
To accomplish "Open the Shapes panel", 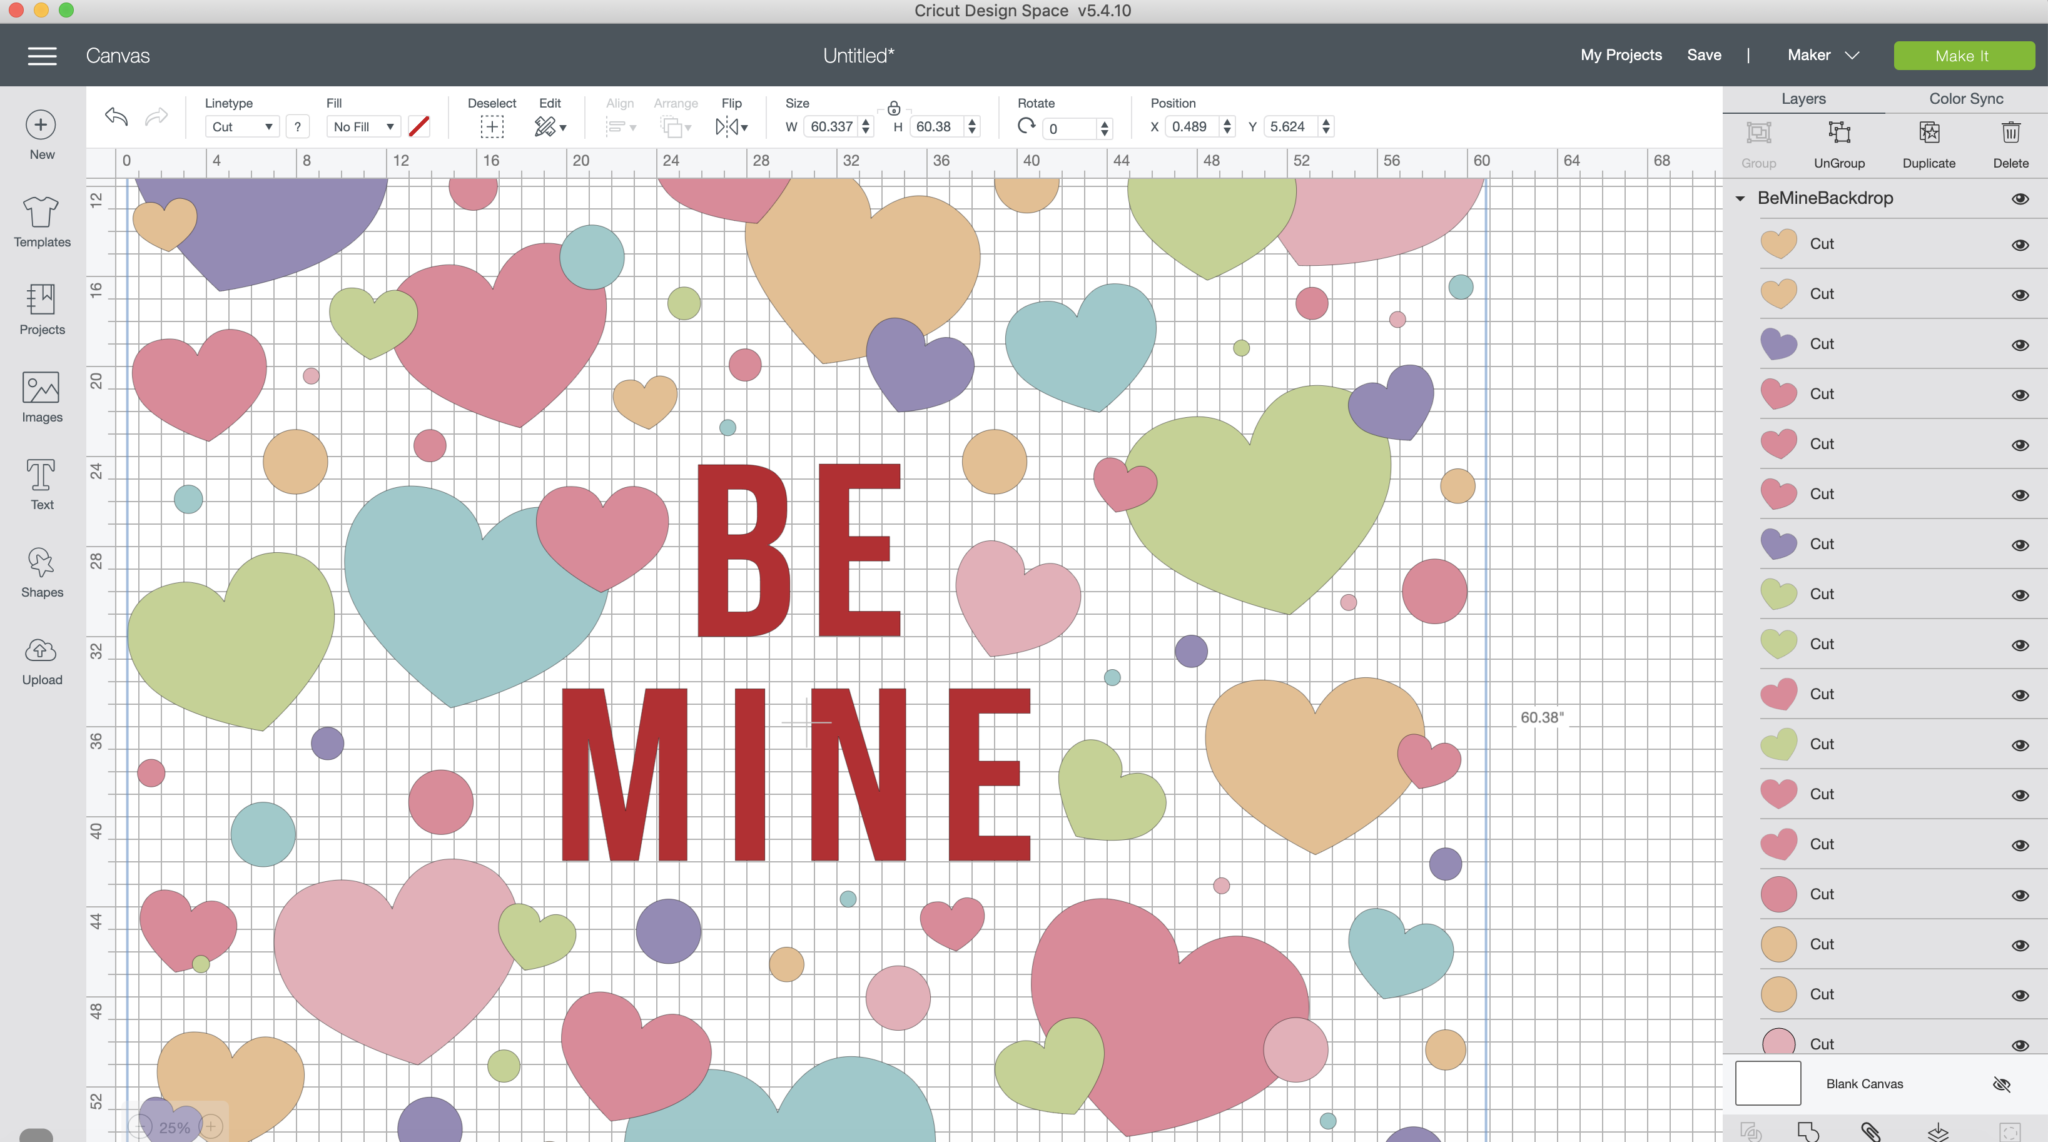I will [40, 571].
